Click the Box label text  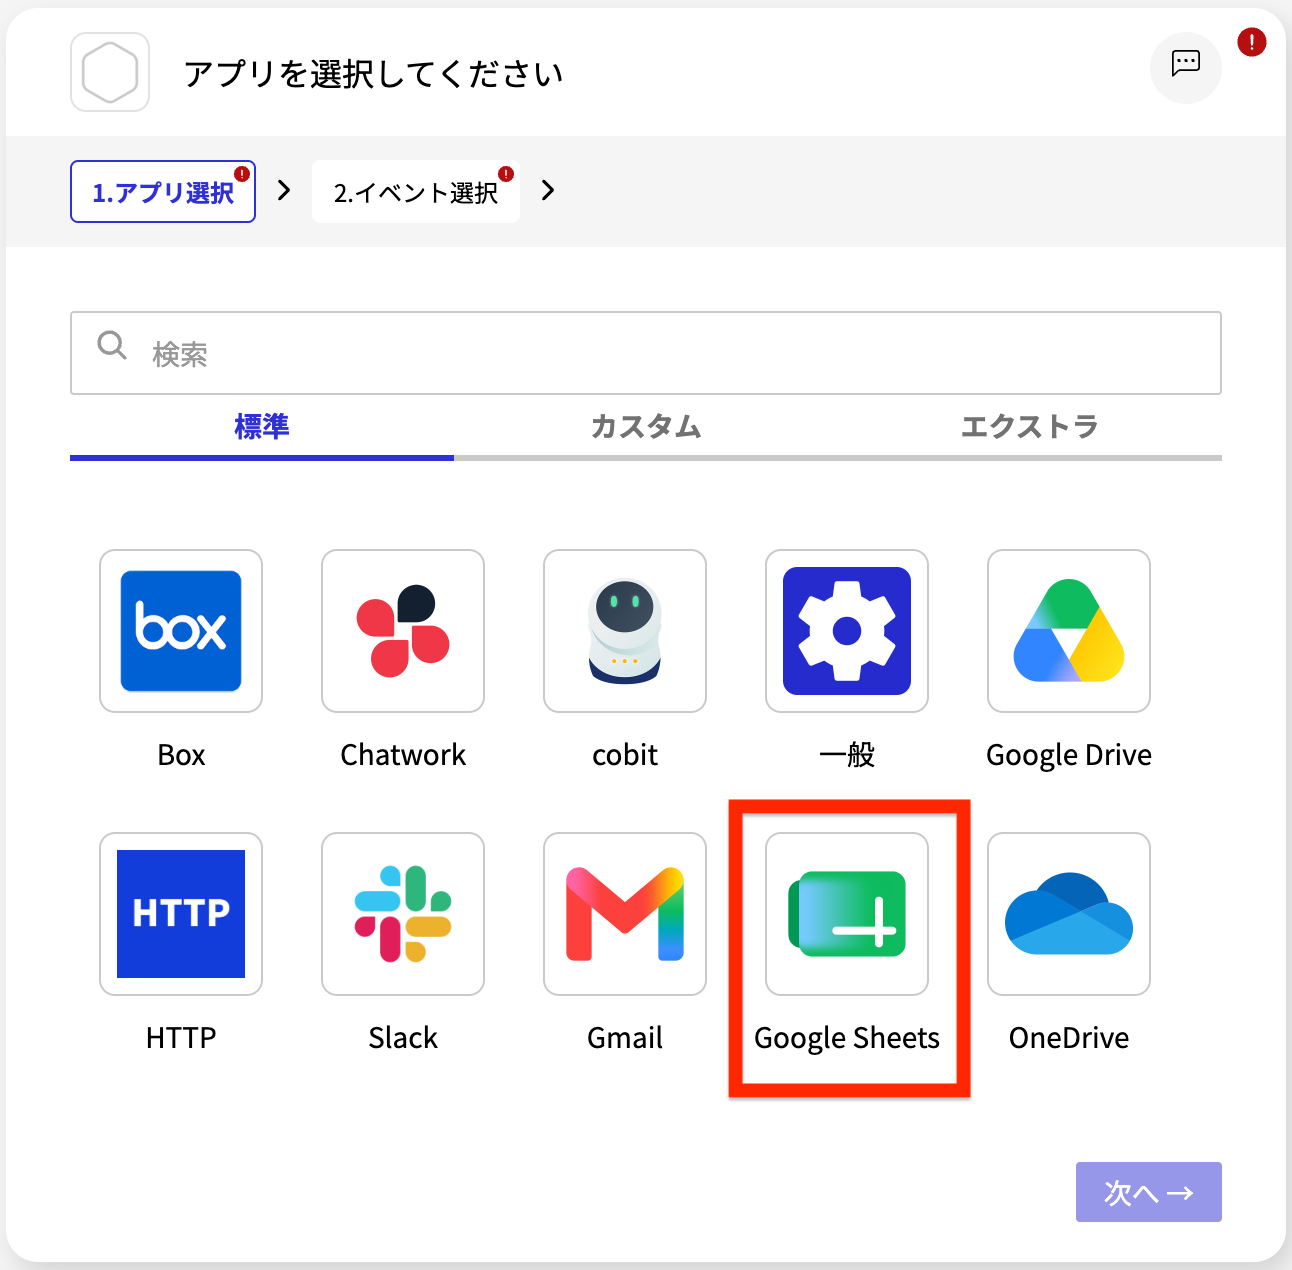click(x=181, y=755)
